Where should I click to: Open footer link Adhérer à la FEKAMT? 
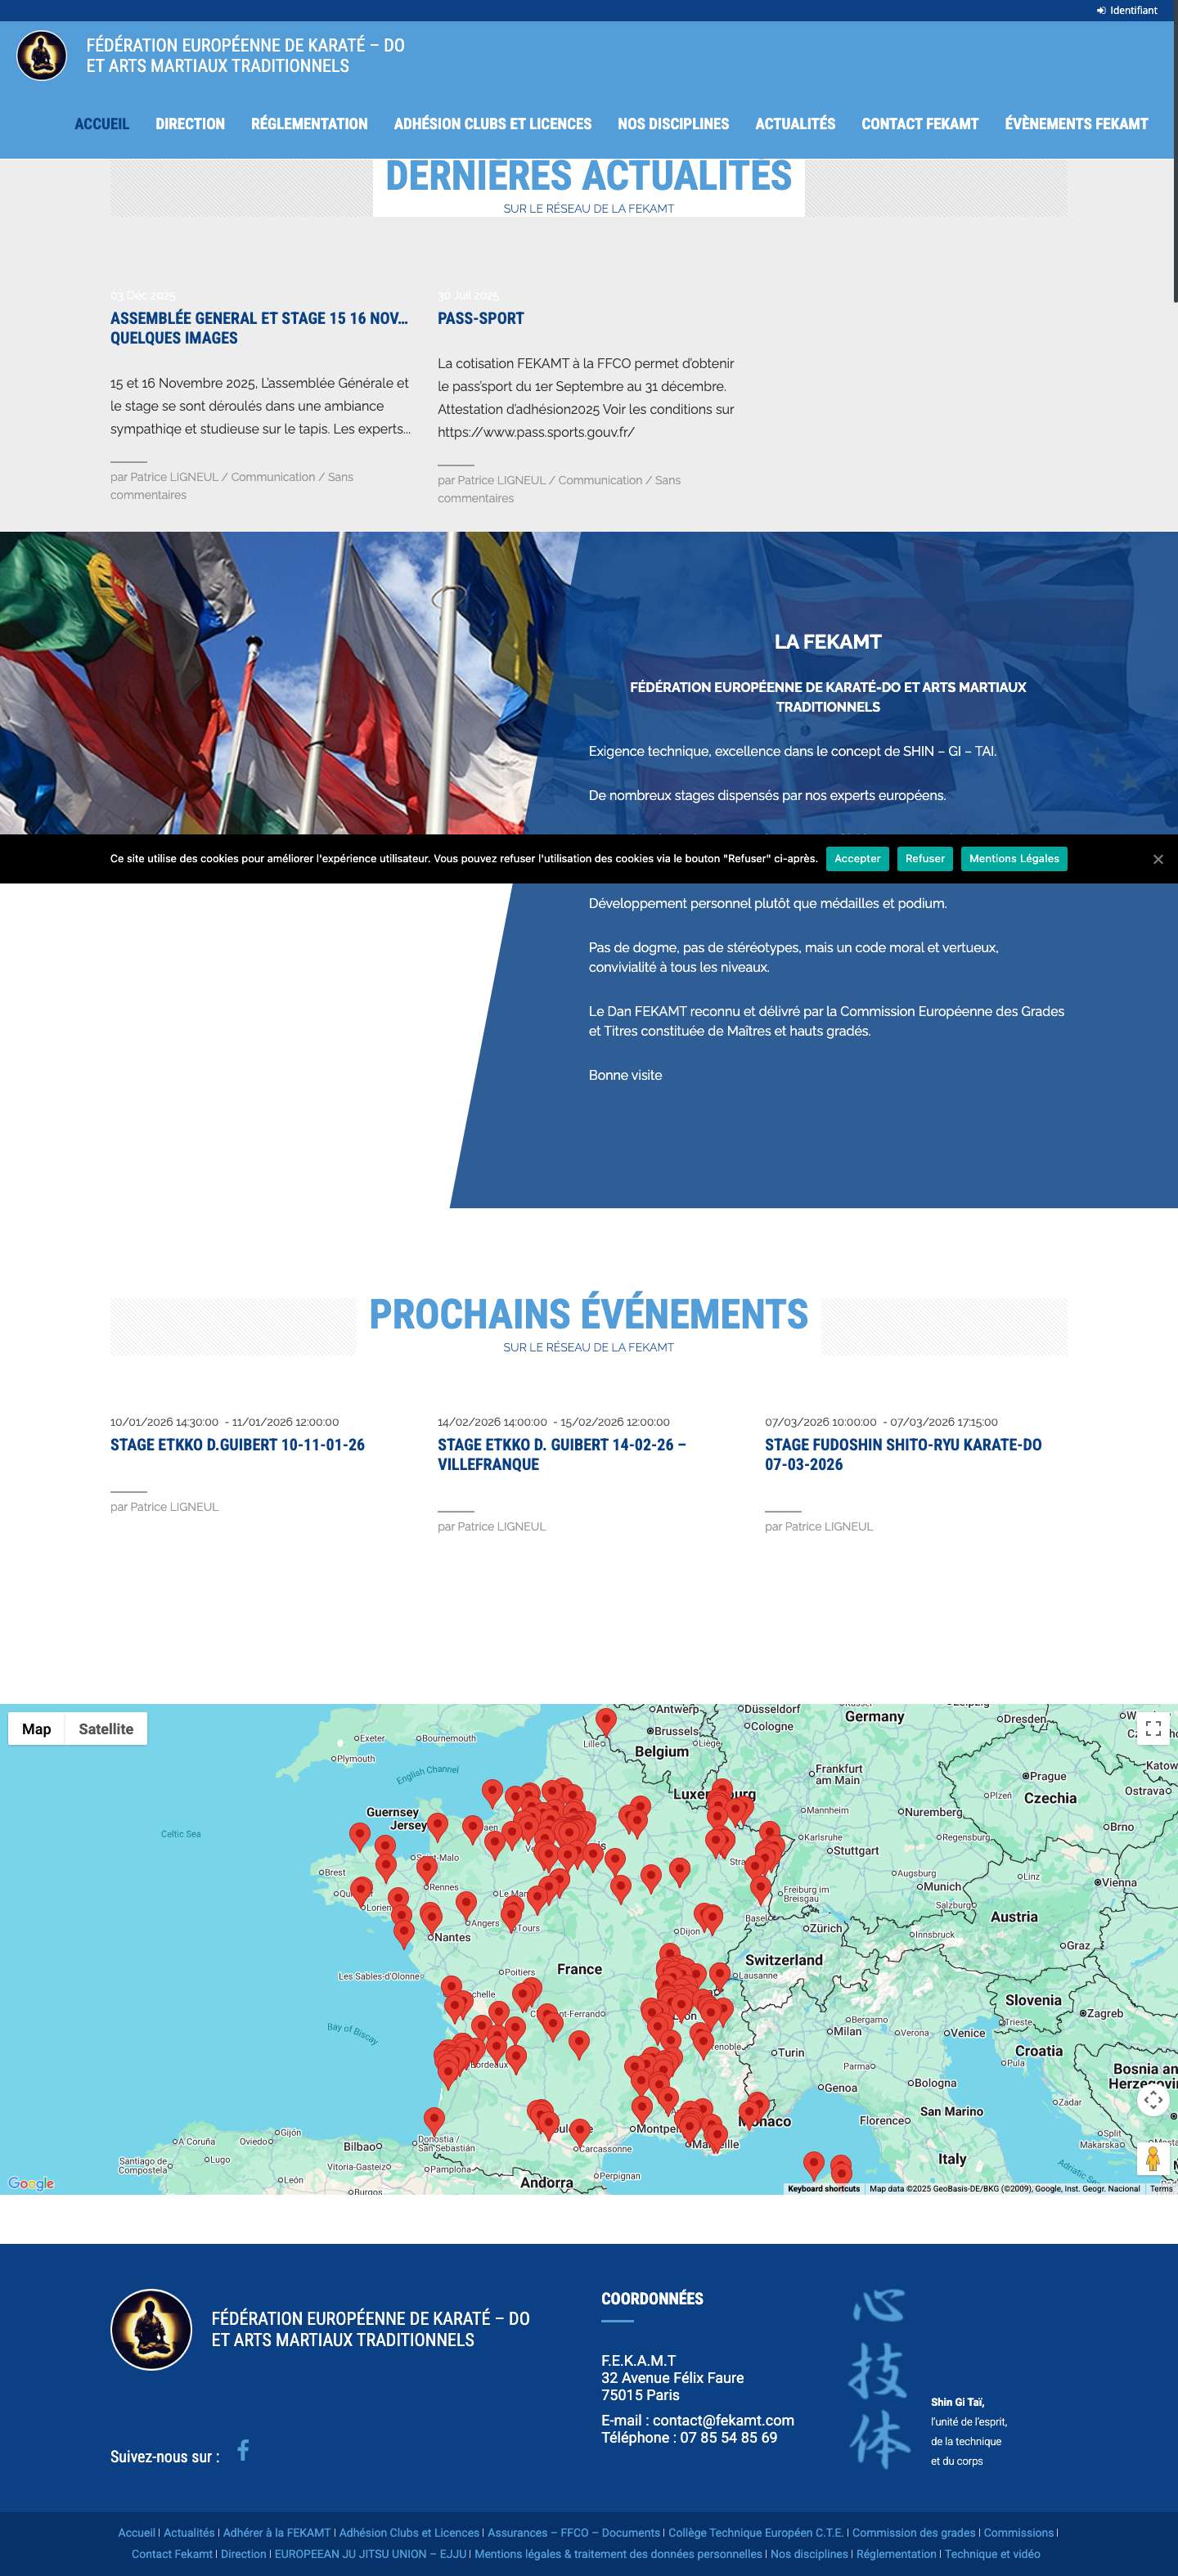tap(277, 2533)
